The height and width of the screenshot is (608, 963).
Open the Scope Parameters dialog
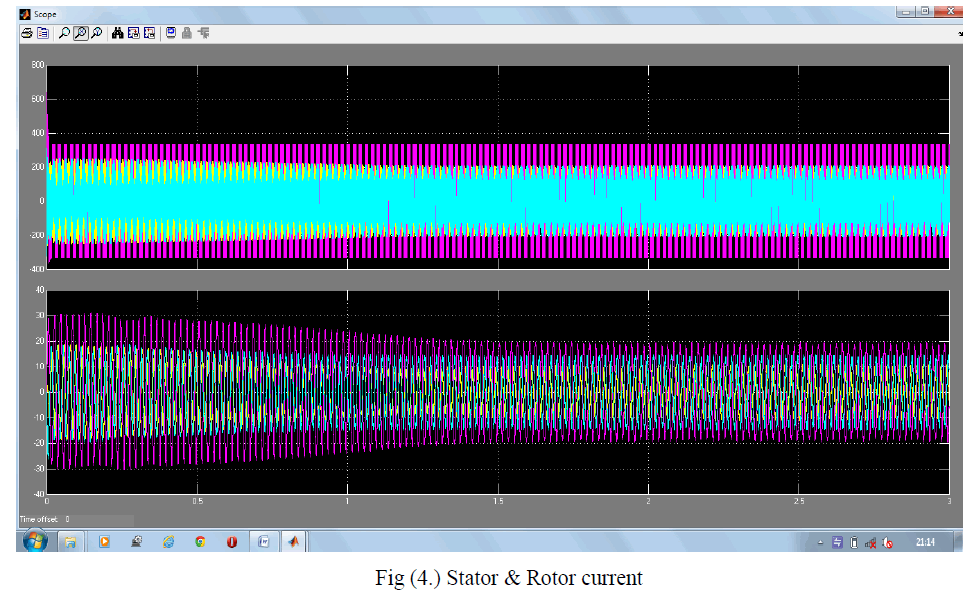[x=42, y=33]
